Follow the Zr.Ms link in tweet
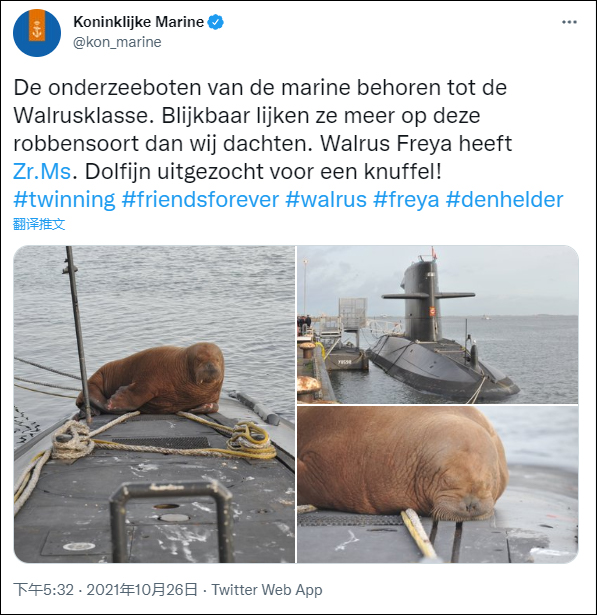This screenshot has width=597, height=615. [42, 171]
